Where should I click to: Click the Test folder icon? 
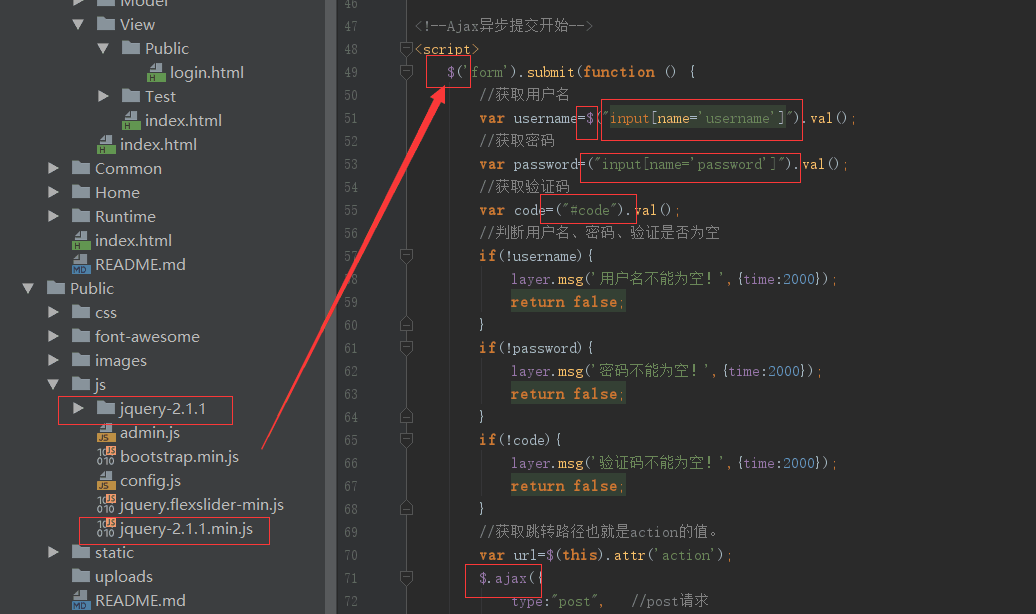[131, 96]
